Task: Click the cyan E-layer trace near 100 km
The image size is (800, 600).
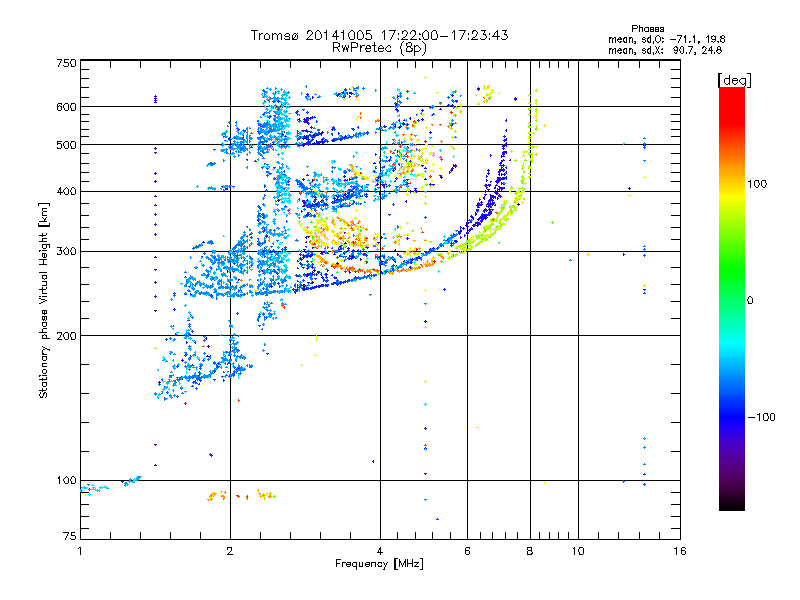Action: click(110, 485)
